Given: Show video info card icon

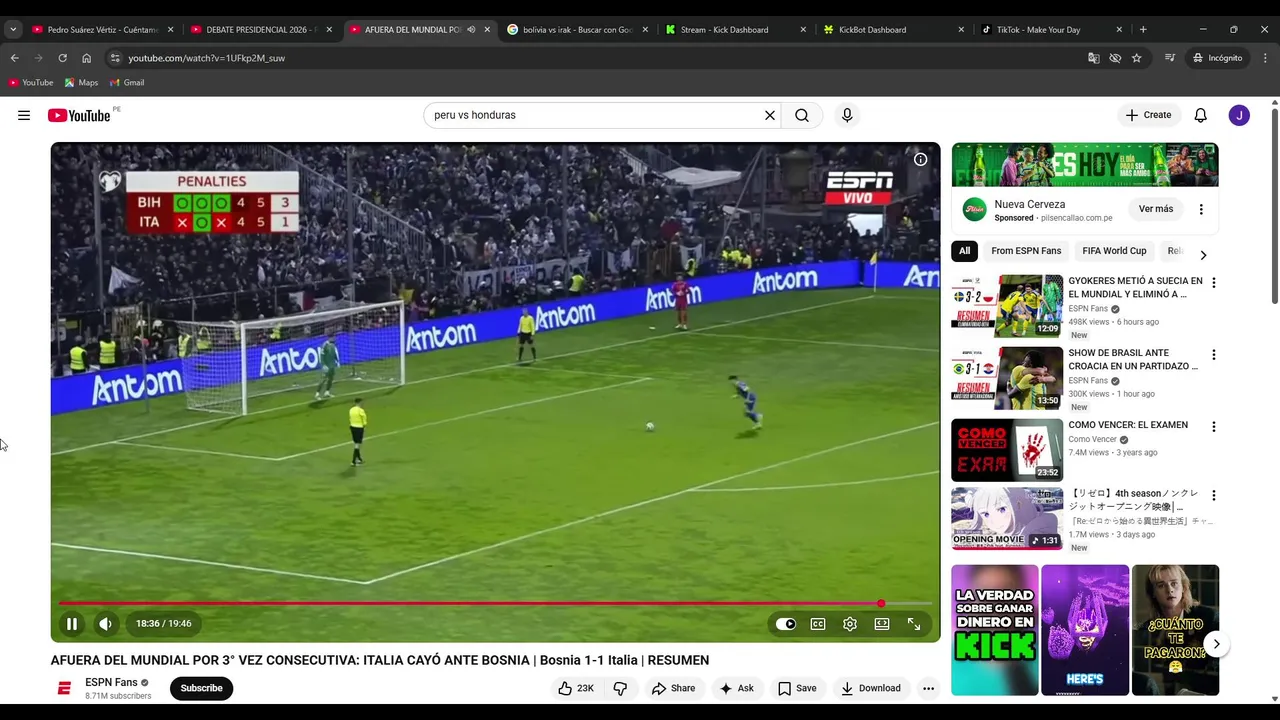Looking at the screenshot, I should [x=920, y=159].
